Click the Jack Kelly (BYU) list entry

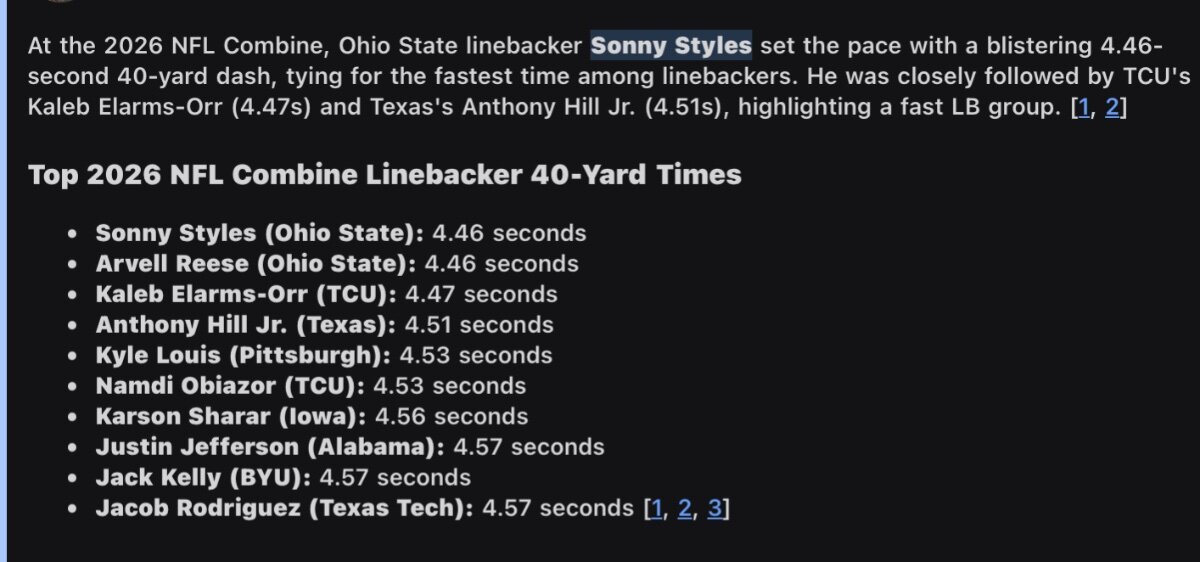click(283, 477)
